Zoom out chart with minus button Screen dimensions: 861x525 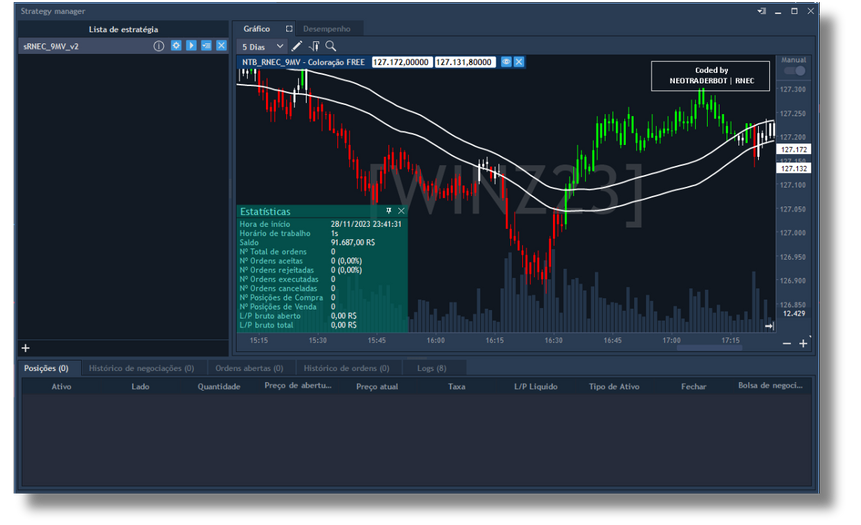(x=786, y=343)
